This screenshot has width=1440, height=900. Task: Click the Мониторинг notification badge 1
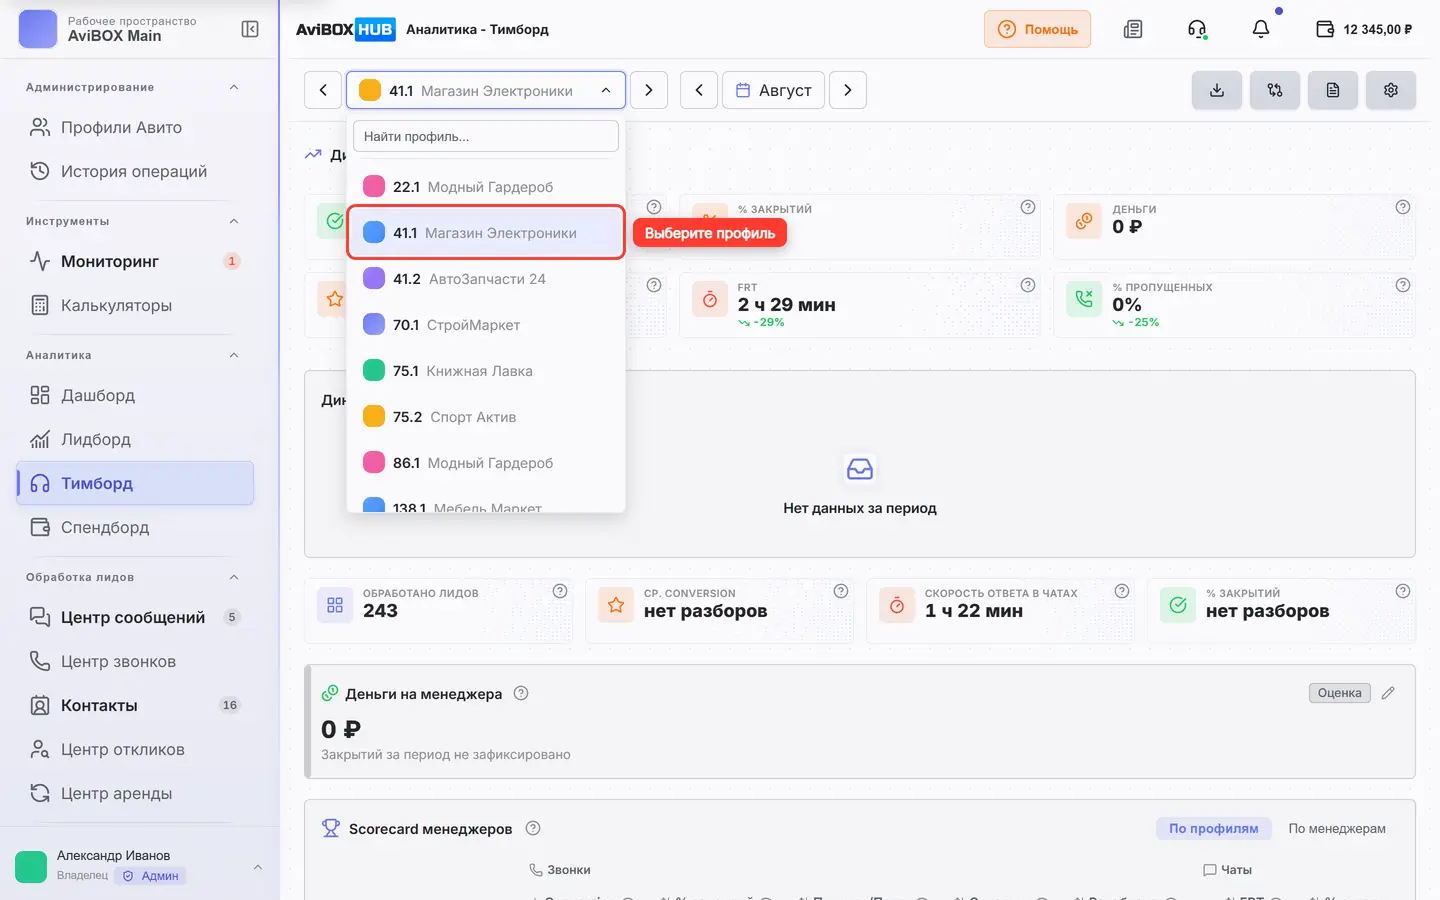coord(232,261)
